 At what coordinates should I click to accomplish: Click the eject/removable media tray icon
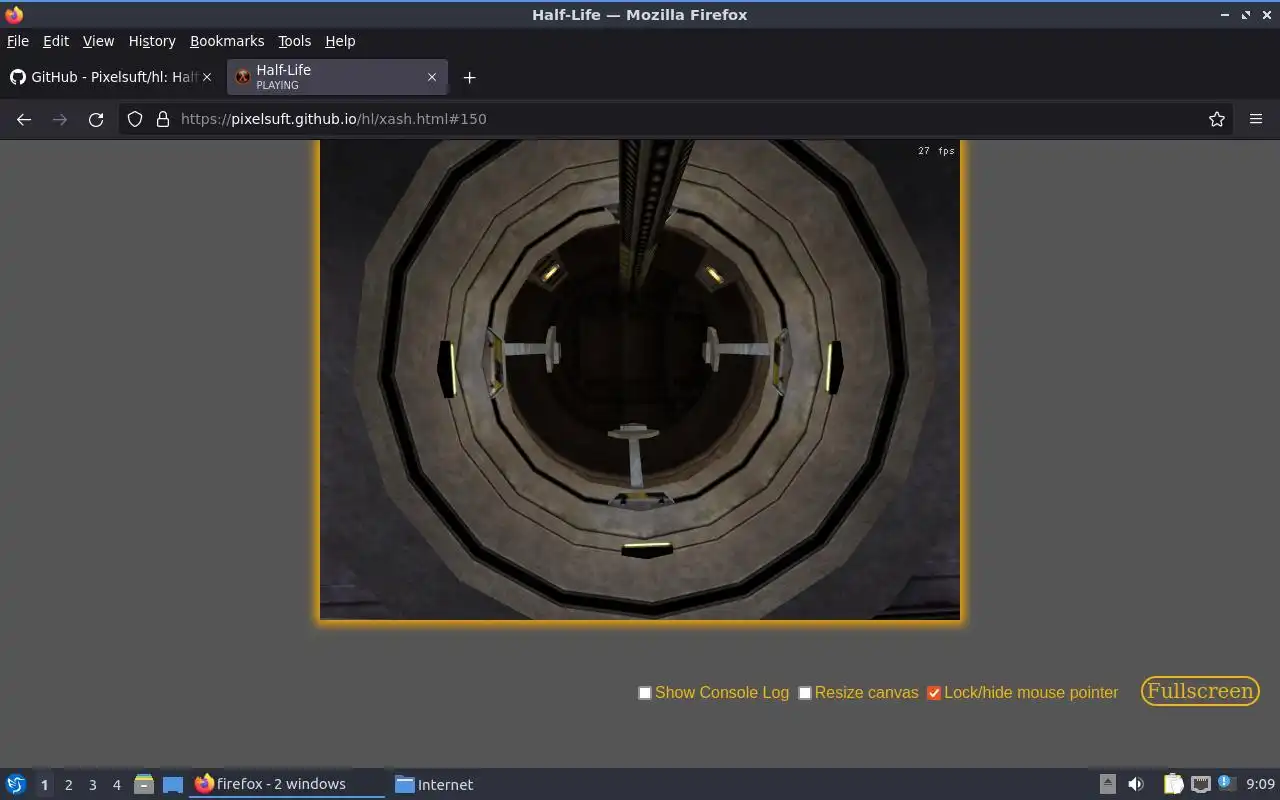coord(1108,784)
